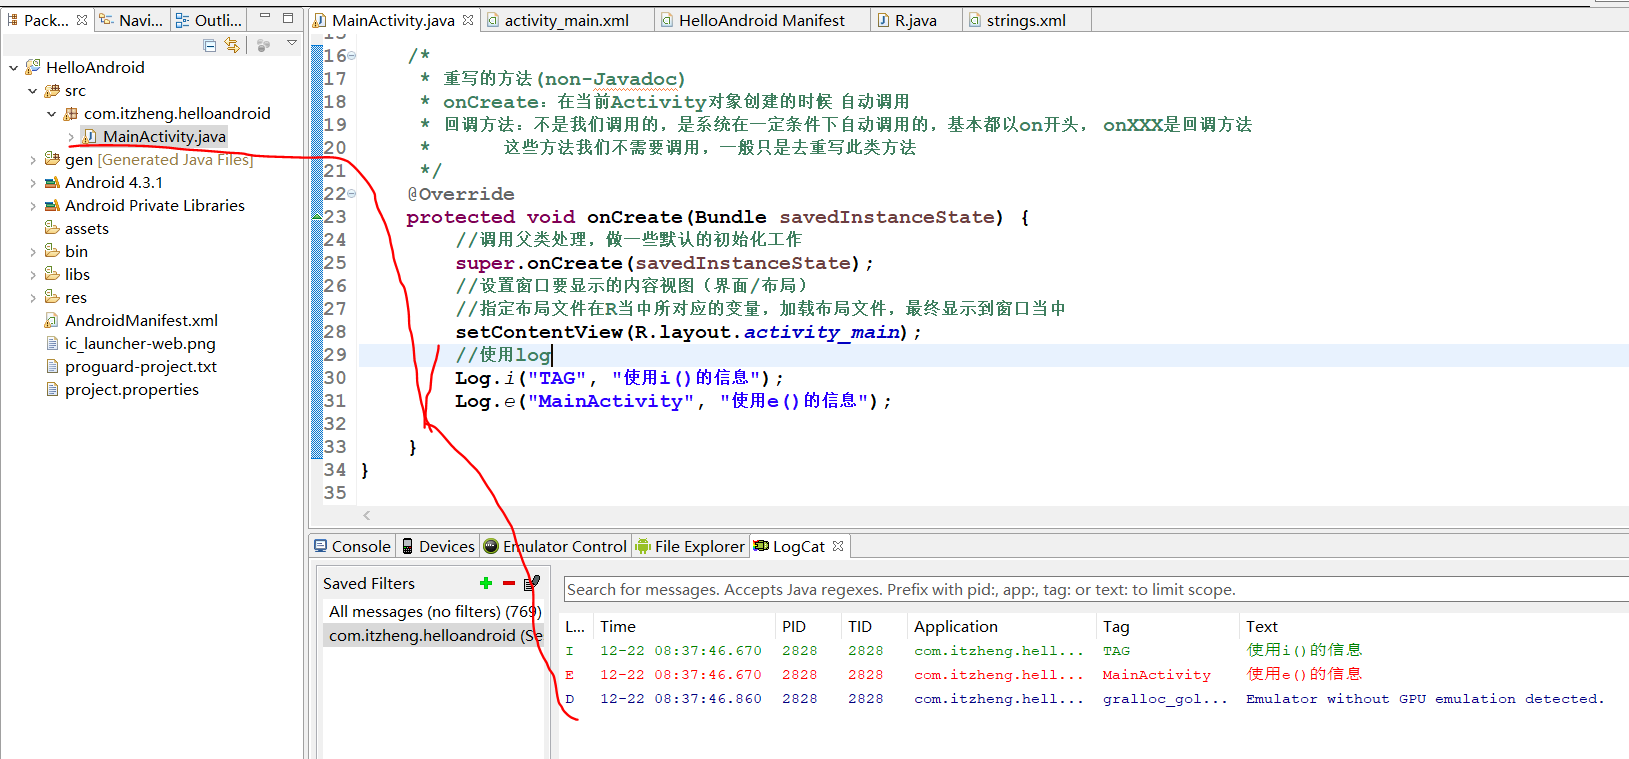Click the grayed focus task icon
The image size is (1629, 759).
point(264,45)
